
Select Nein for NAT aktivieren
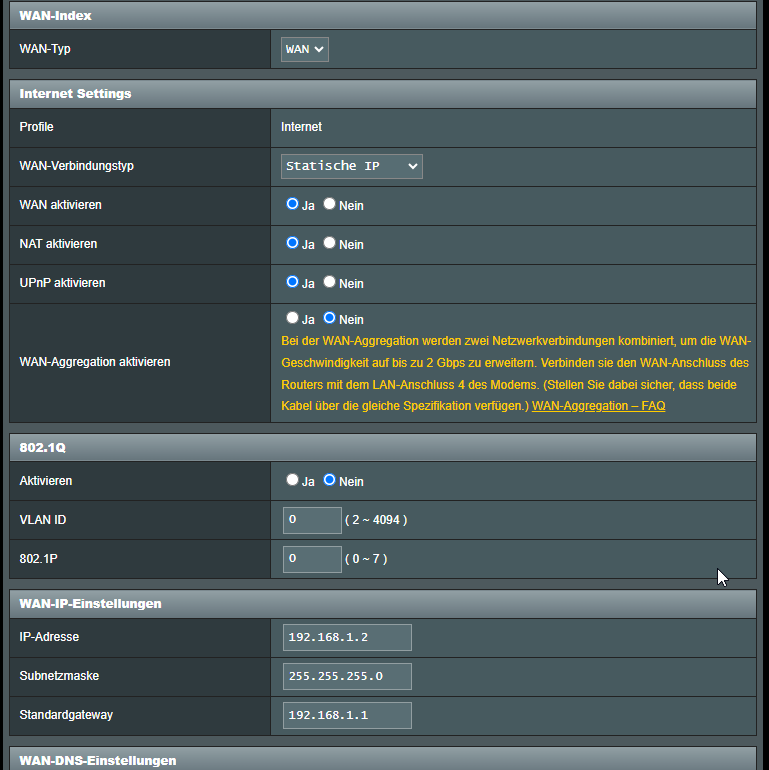(x=330, y=243)
